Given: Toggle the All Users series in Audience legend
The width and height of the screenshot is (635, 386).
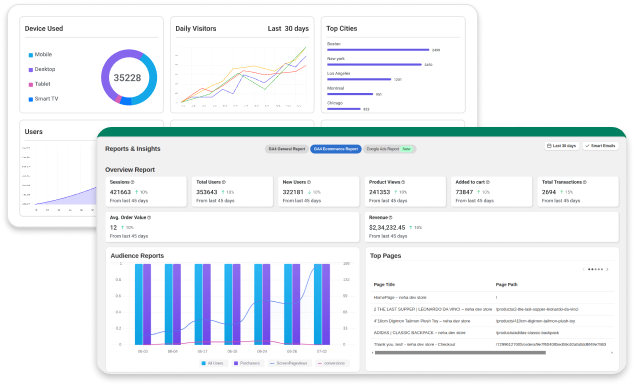Looking at the screenshot, I should 213,363.
